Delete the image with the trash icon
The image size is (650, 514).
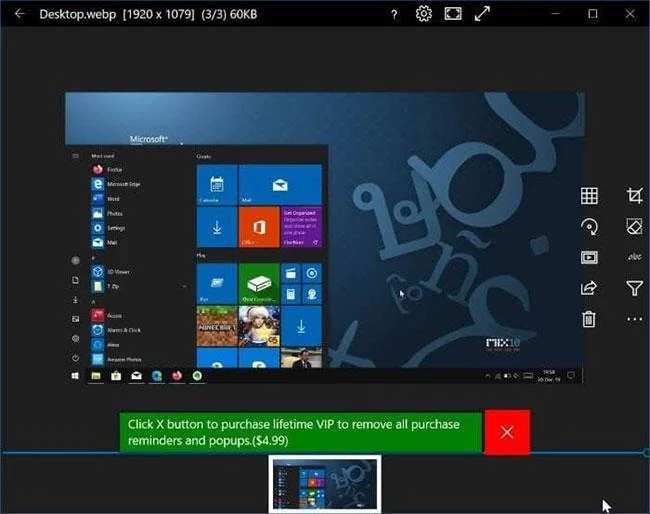pos(589,319)
